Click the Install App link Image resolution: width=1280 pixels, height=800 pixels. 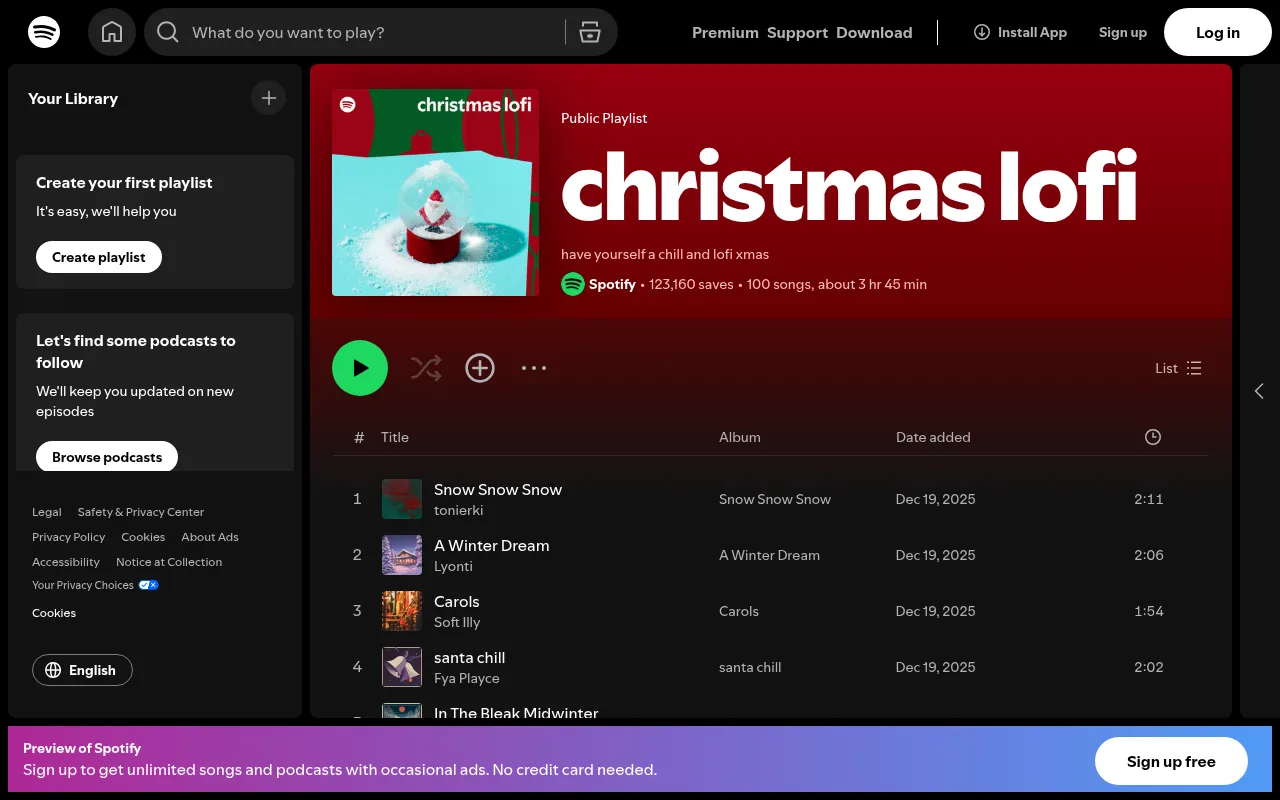[1020, 32]
